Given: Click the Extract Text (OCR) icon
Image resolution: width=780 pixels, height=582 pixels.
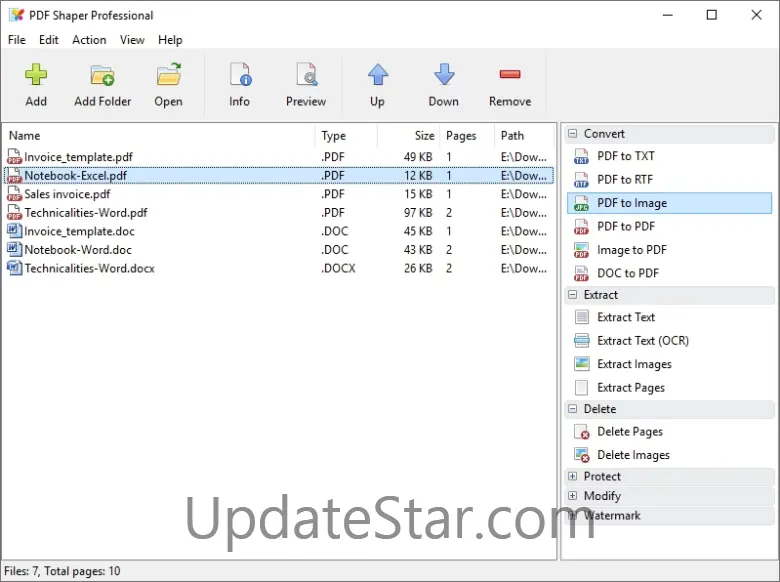Looking at the screenshot, I should point(581,341).
